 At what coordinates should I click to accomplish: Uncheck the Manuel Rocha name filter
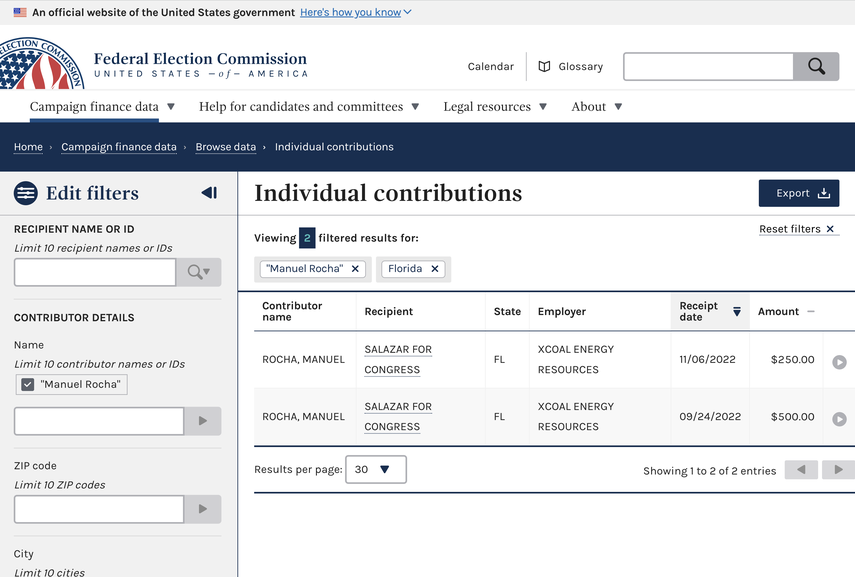[x=25, y=383]
